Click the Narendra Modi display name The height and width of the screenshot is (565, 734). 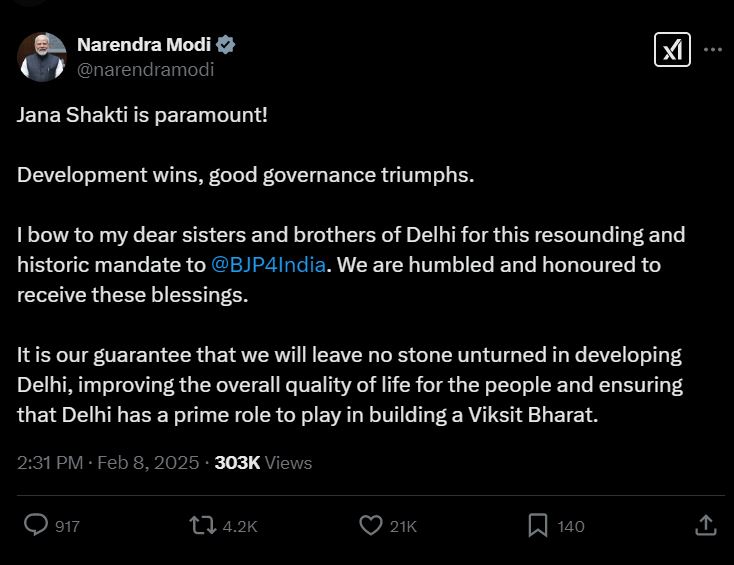click(x=144, y=45)
